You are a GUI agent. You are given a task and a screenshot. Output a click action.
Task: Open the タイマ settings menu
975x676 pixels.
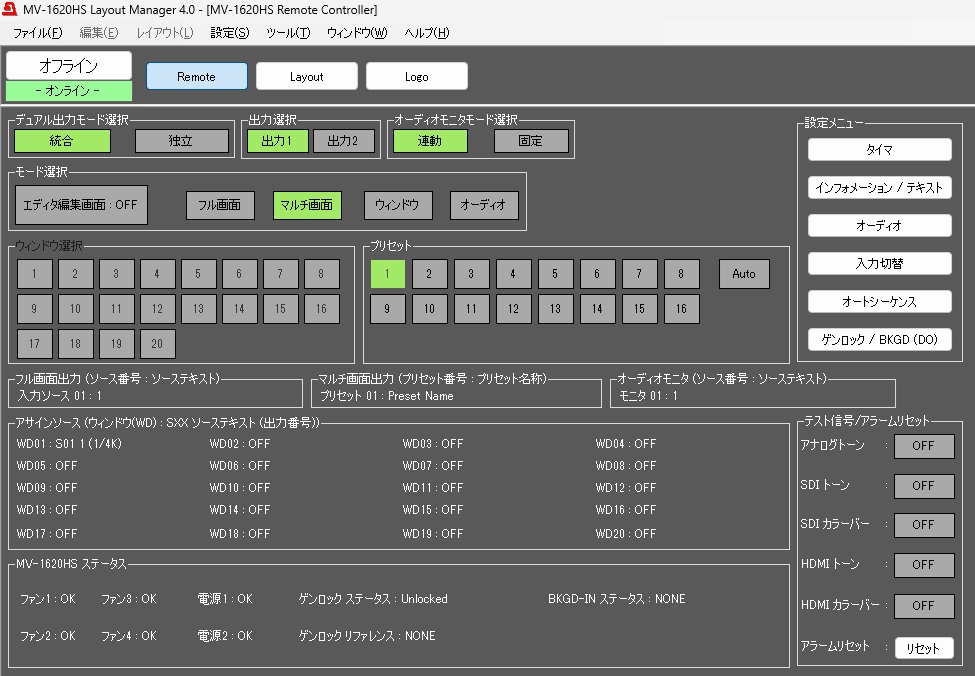tap(879, 150)
